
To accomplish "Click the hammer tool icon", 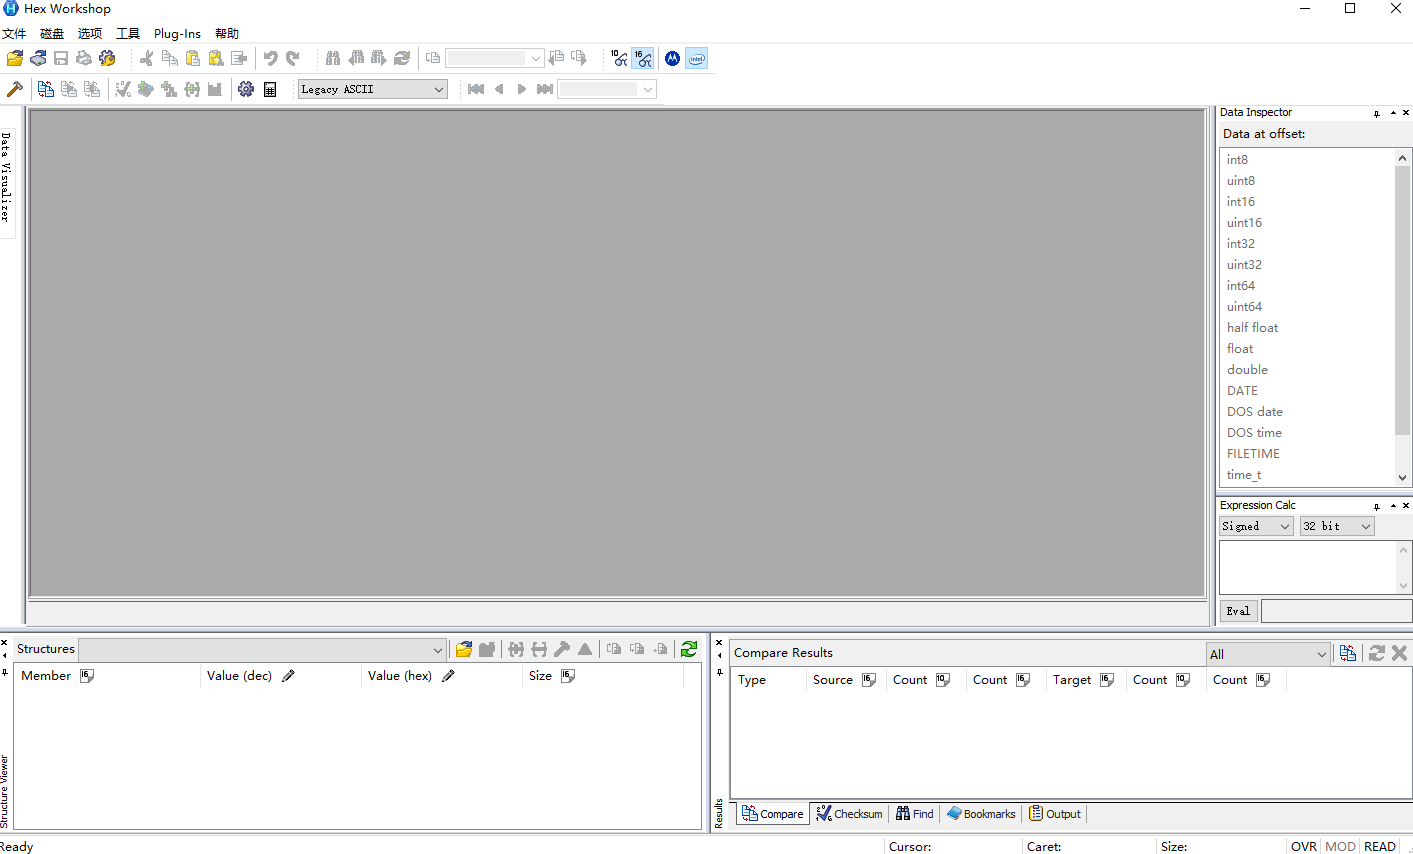I will tap(15, 89).
